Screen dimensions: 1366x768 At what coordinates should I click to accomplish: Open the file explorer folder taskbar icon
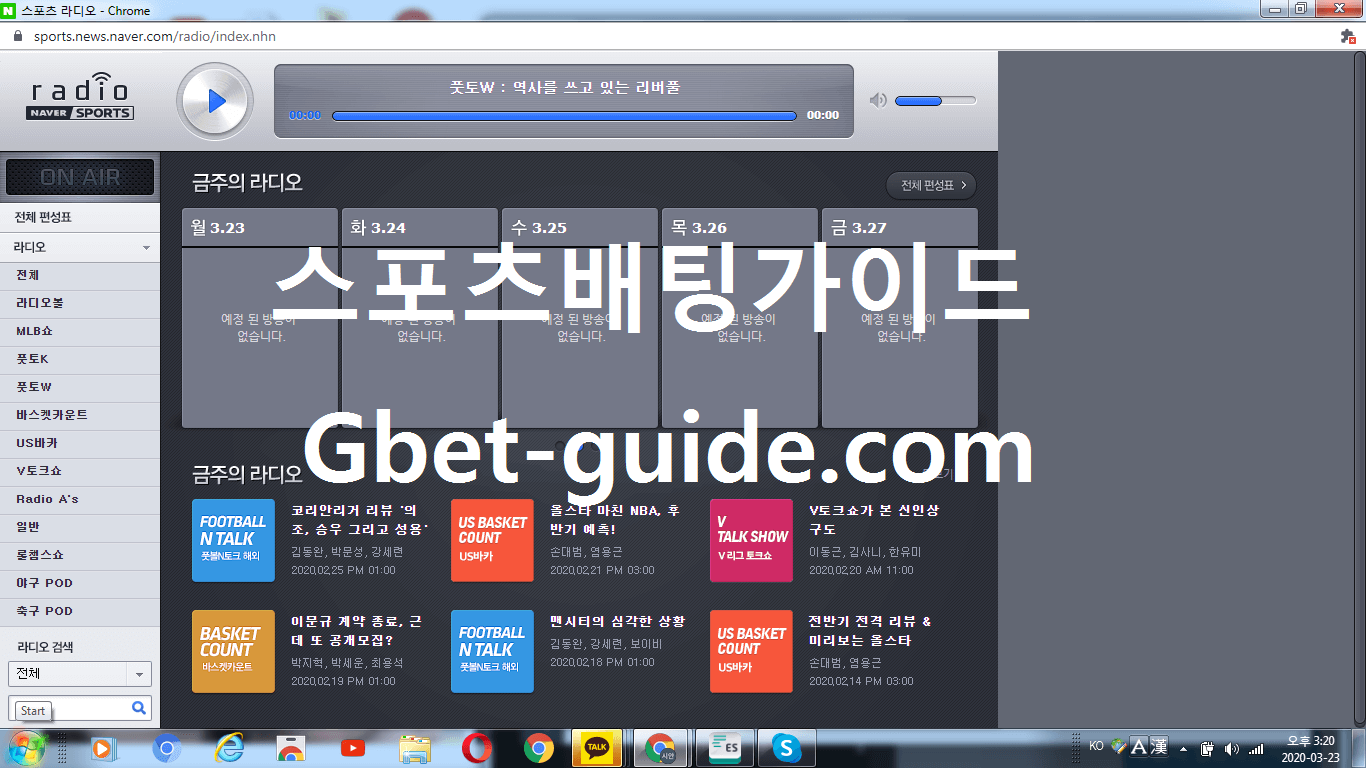click(414, 748)
